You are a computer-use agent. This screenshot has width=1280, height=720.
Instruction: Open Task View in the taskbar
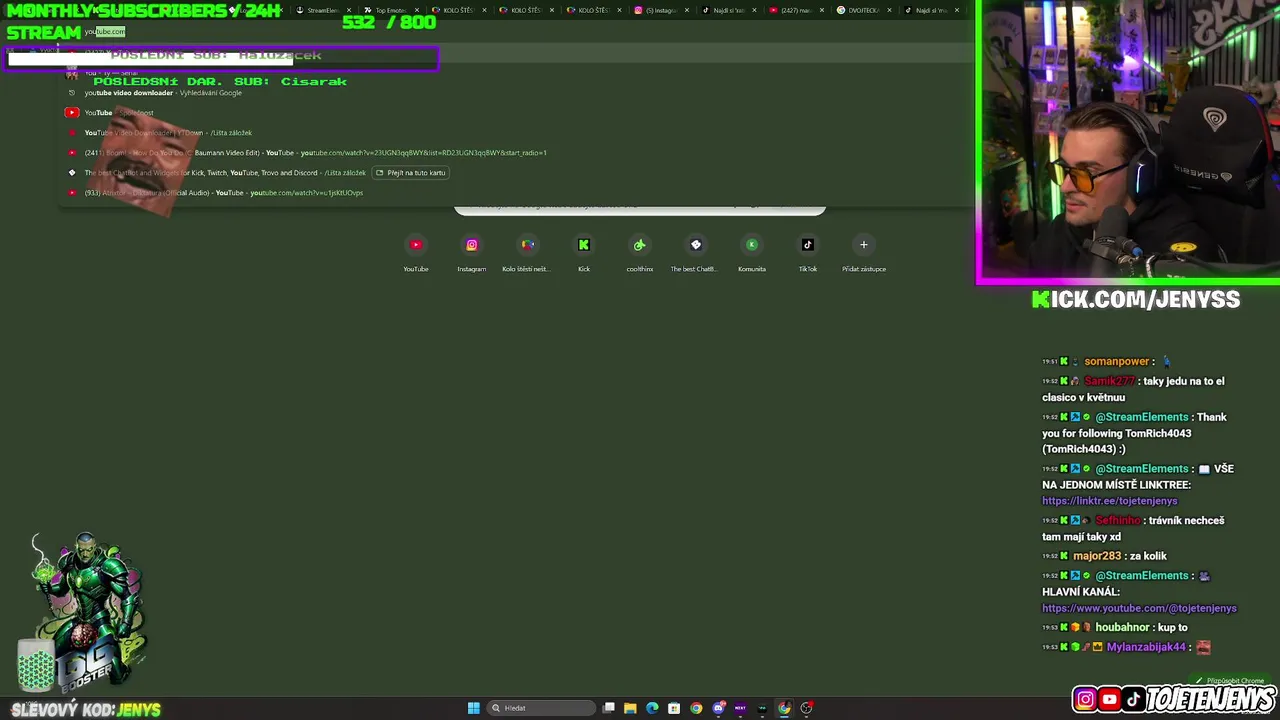click(x=609, y=708)
